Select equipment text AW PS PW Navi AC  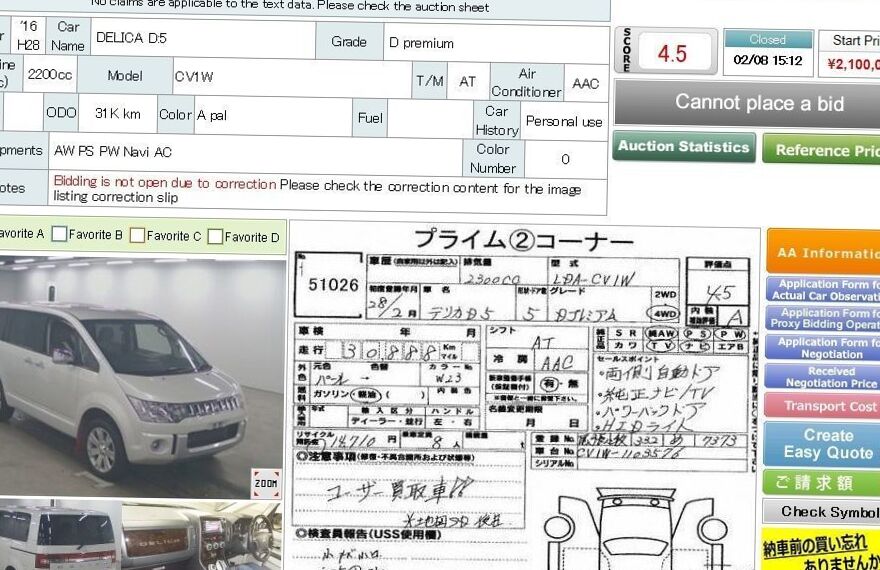[x=113, y=151]
